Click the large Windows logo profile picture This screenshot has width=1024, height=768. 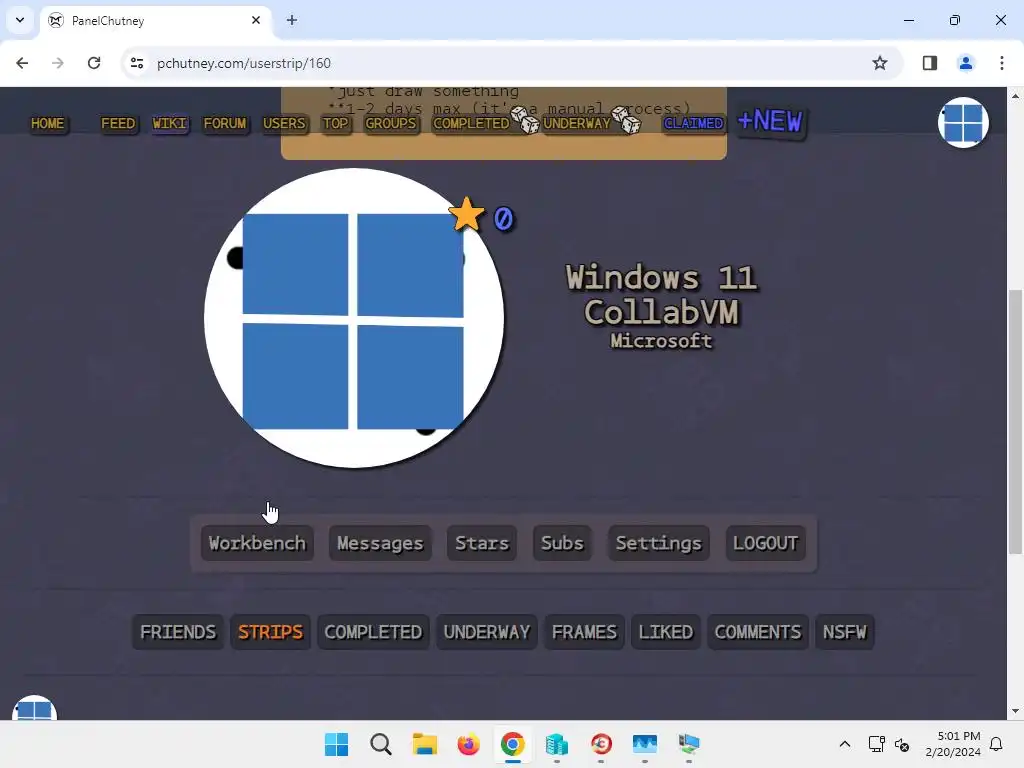pyautogui.click(x=354, y=318)
